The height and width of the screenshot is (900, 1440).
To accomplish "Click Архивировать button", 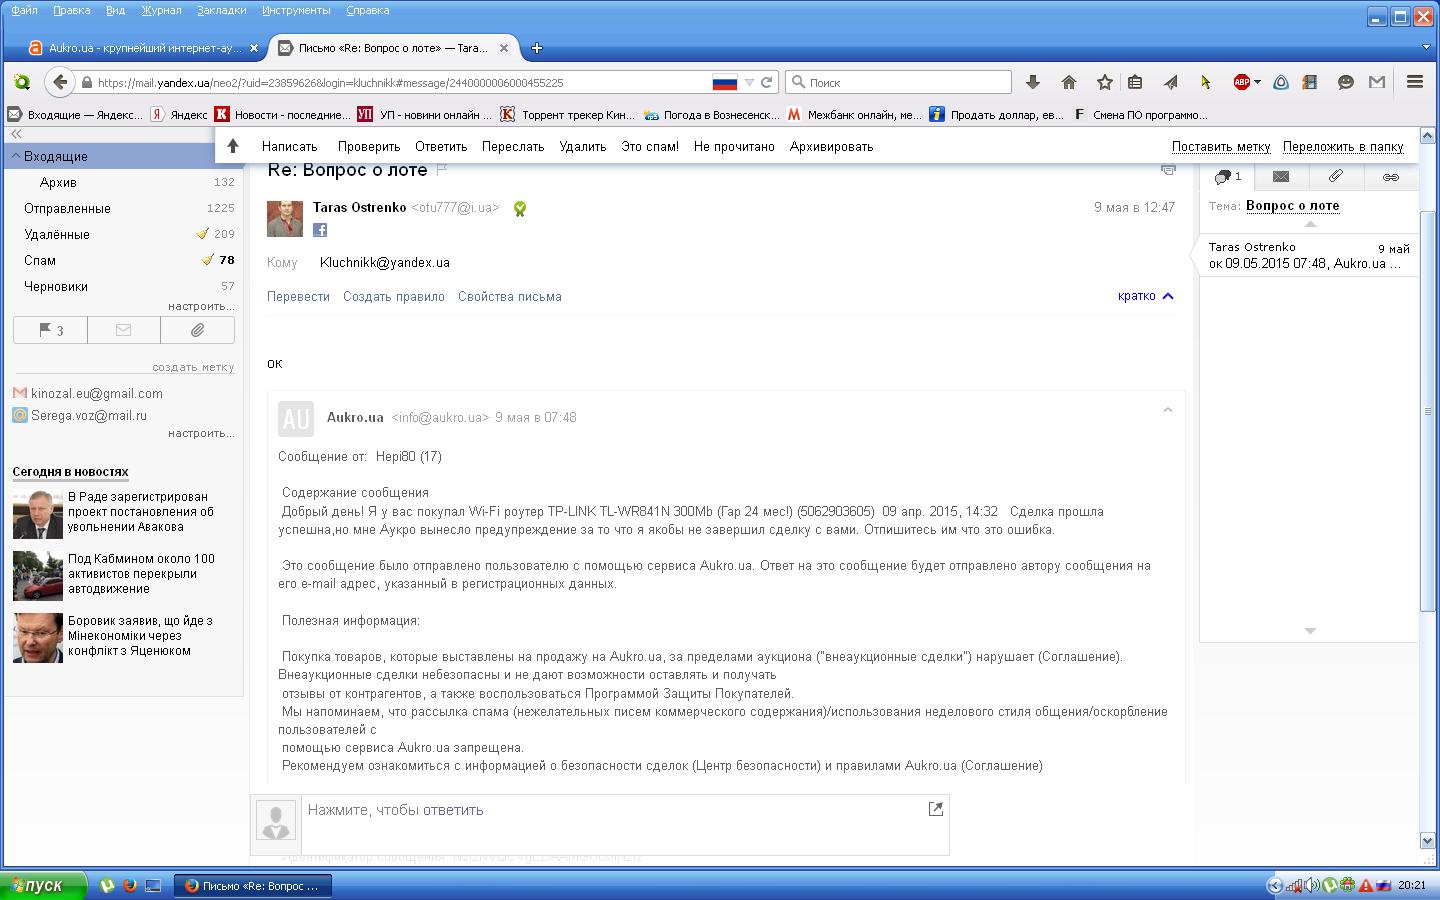I will tap(831, 146).
